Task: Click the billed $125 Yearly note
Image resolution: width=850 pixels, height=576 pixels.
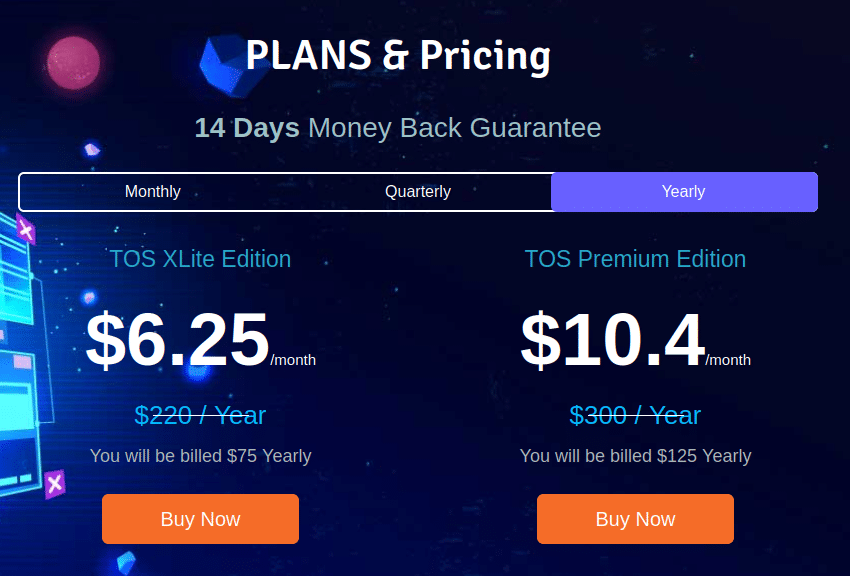Action: (635, 456)
